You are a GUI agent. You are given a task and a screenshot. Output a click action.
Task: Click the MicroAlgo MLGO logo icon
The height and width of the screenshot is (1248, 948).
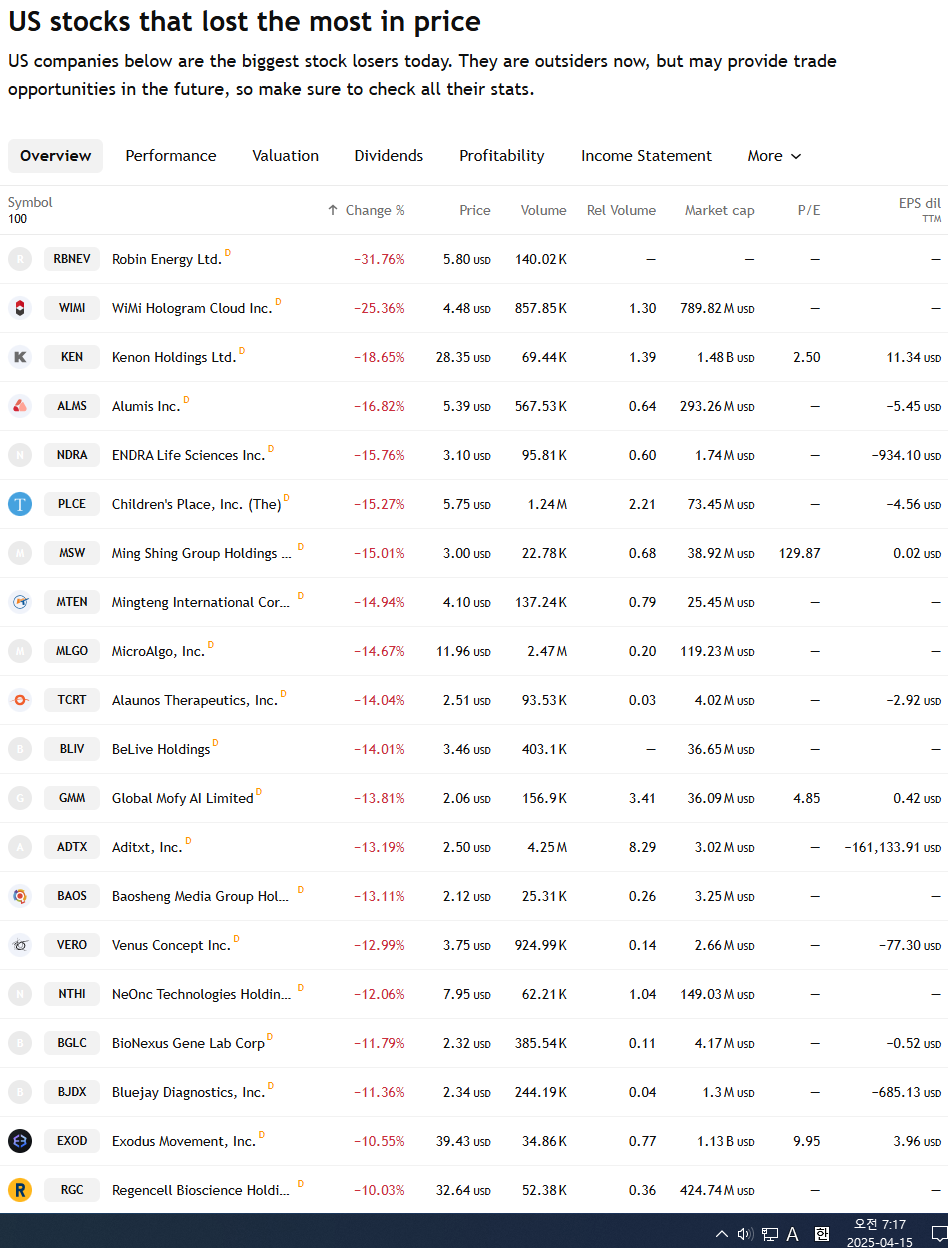(20, 651)
